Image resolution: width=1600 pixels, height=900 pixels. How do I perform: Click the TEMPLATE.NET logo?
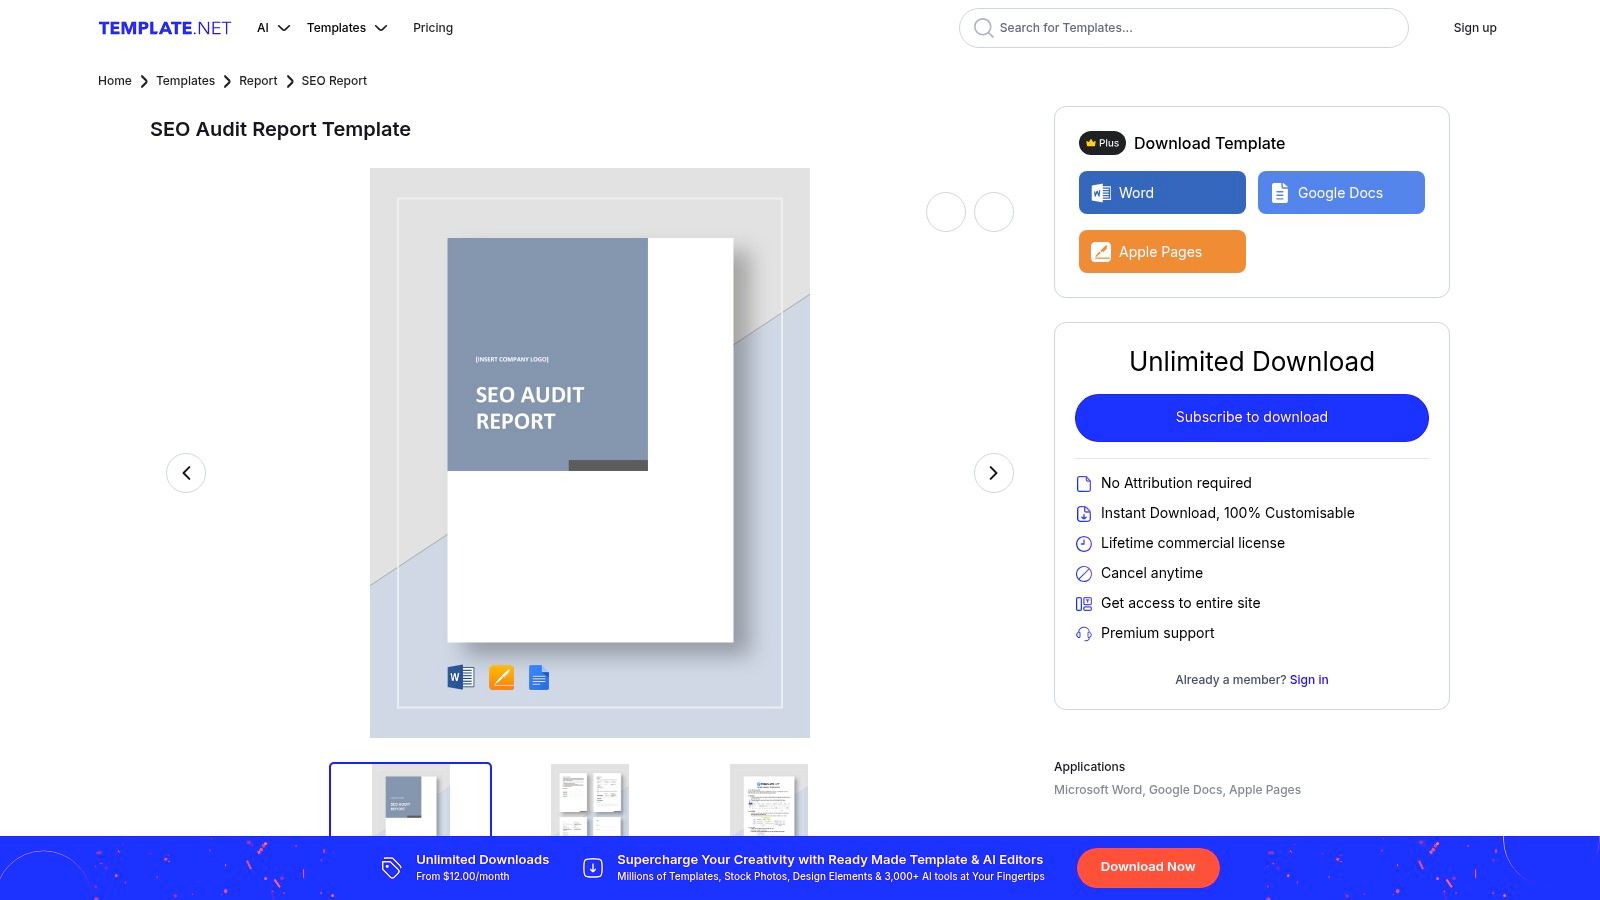[164, 28]
